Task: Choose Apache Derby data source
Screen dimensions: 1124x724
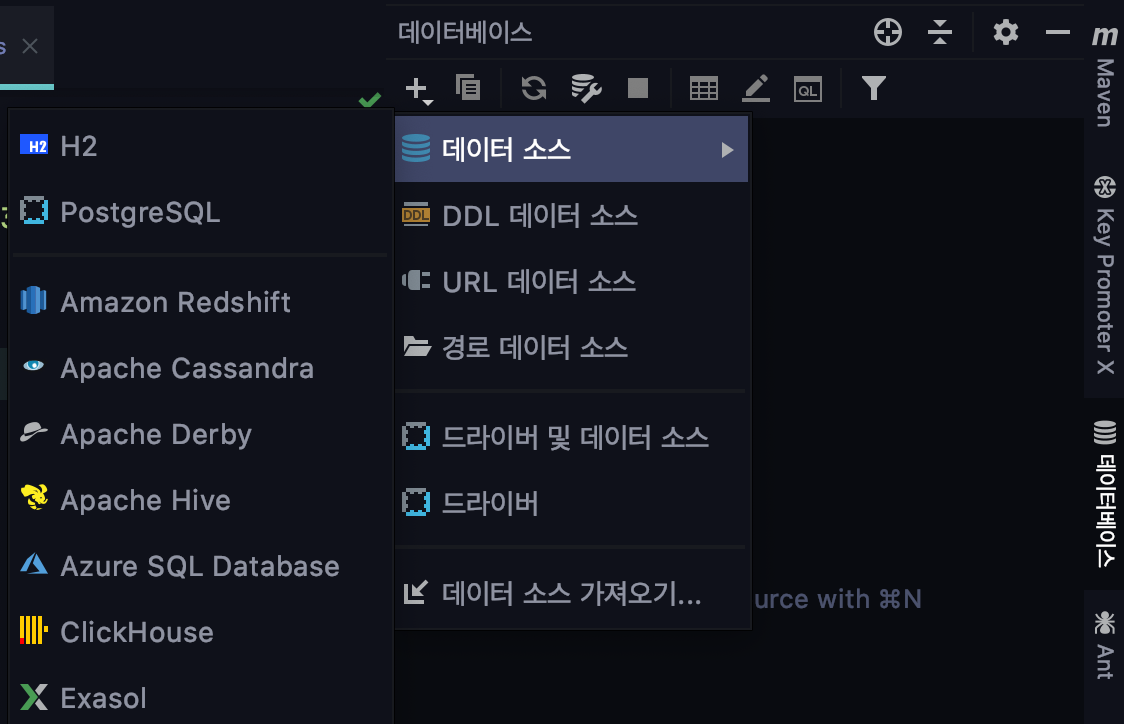Action: (x=201, y=434)
